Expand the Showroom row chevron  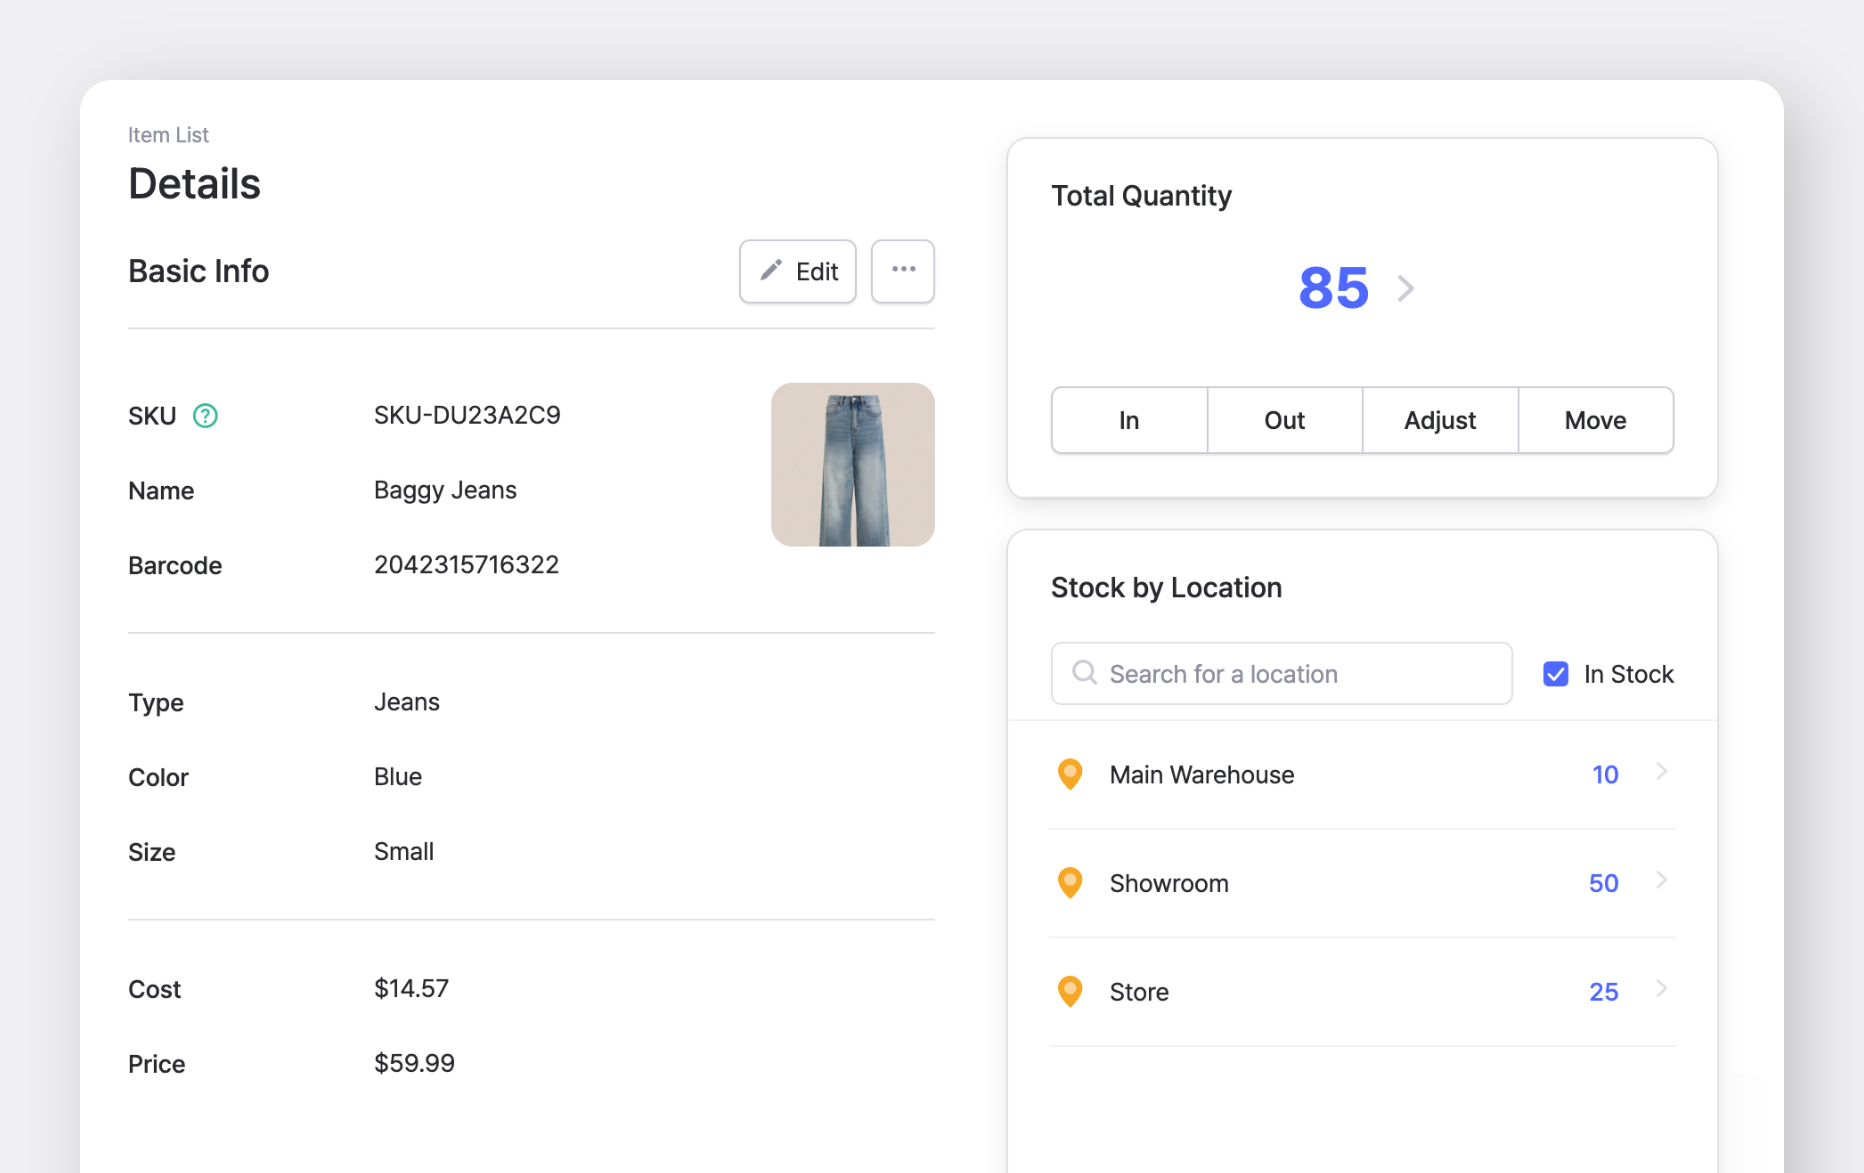pos(1661,880)
